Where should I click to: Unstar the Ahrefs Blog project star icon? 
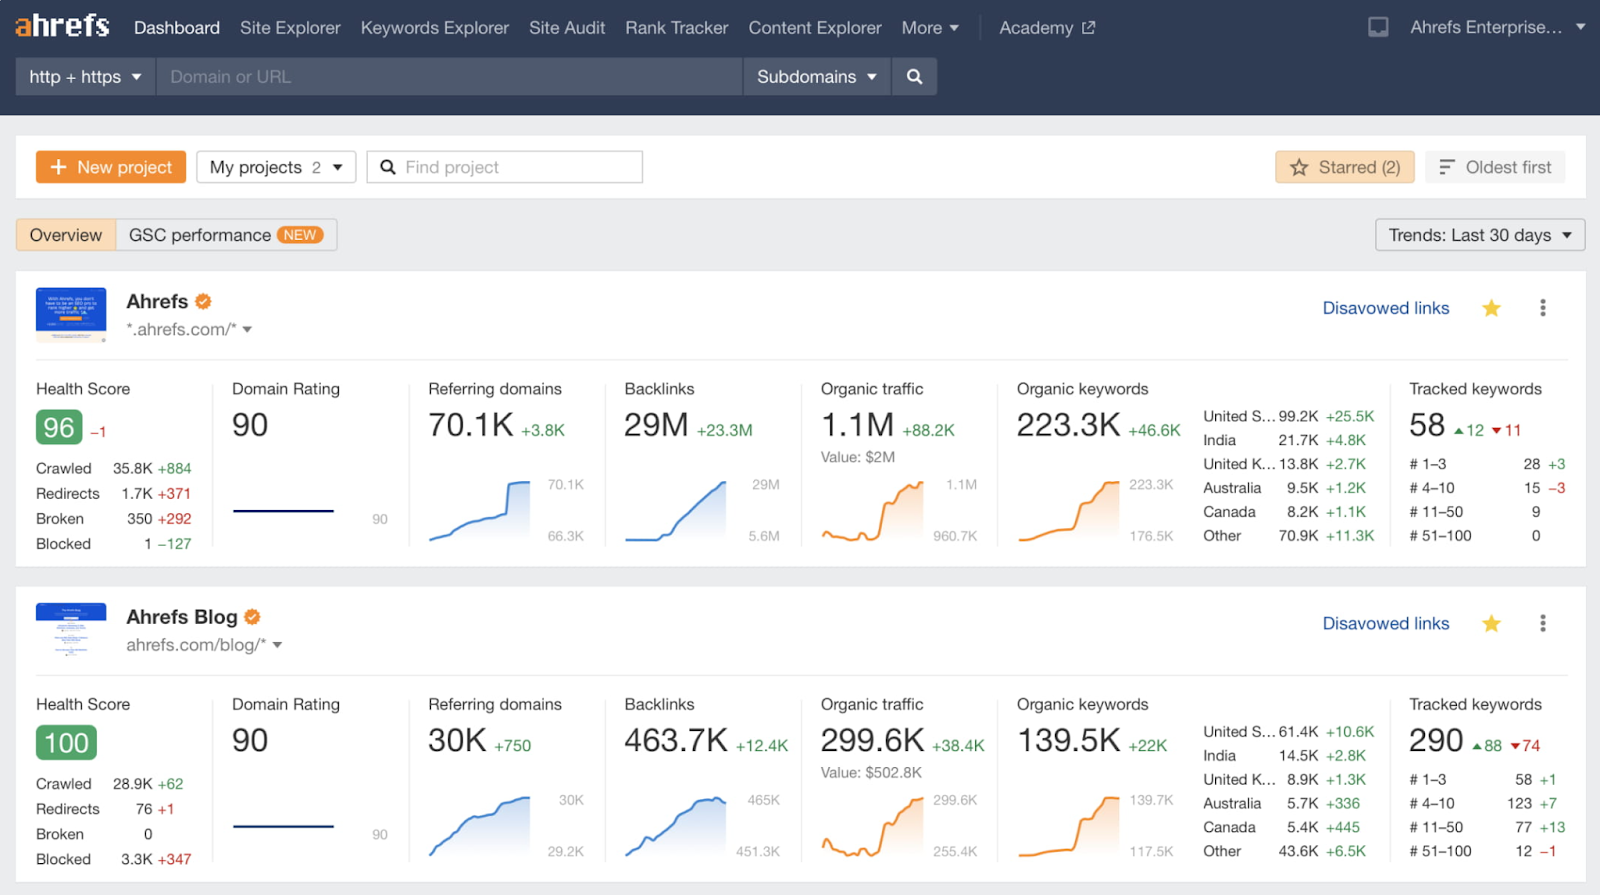1491,624
